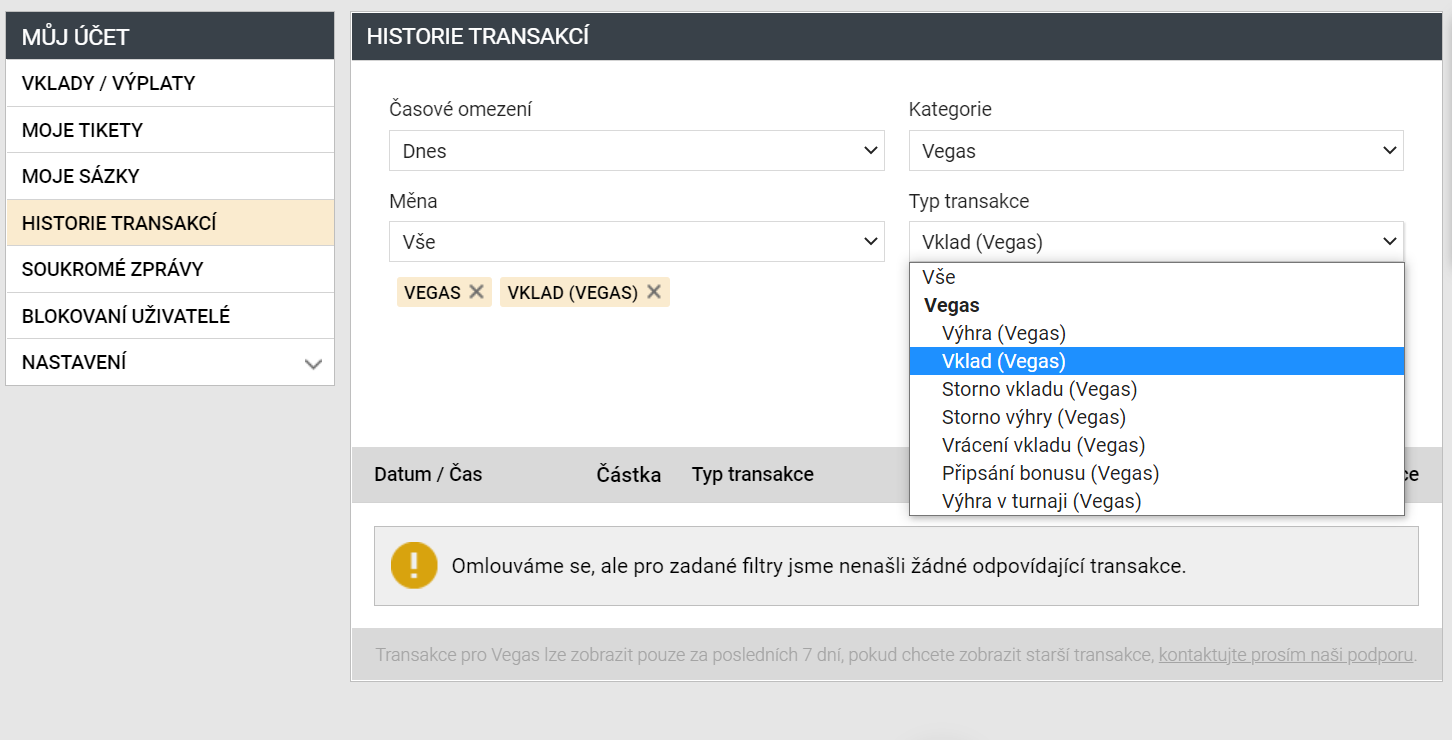Select Vše in transaction type list
Viewport: 1452px width, 740px height.
939,277
